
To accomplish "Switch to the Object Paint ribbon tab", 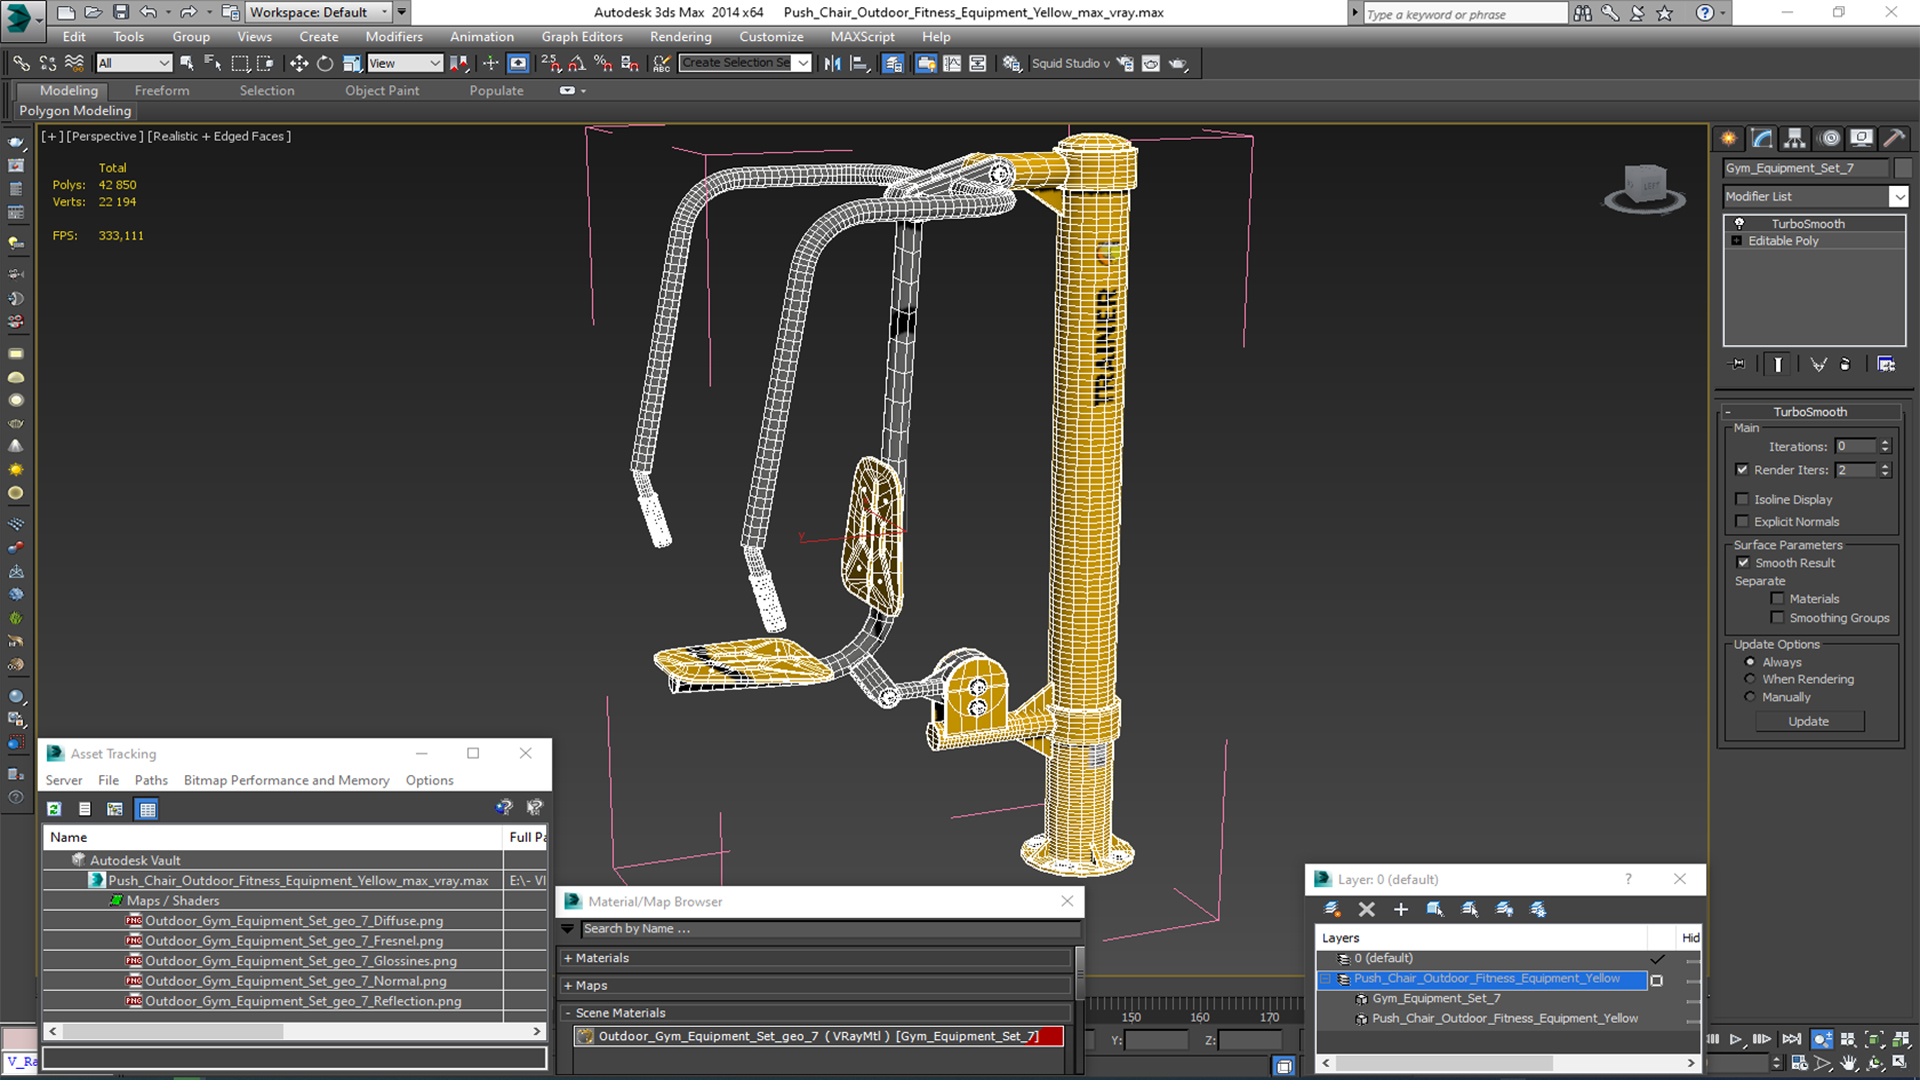I will (382, 90).
